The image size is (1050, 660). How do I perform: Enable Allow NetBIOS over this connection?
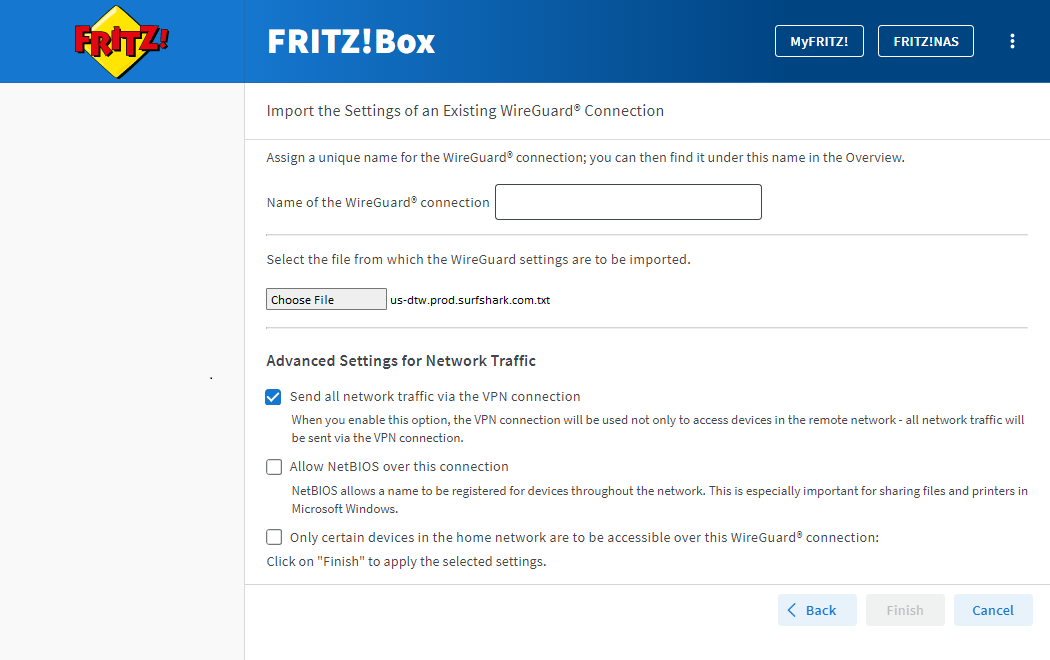click(x=274, y=467)
